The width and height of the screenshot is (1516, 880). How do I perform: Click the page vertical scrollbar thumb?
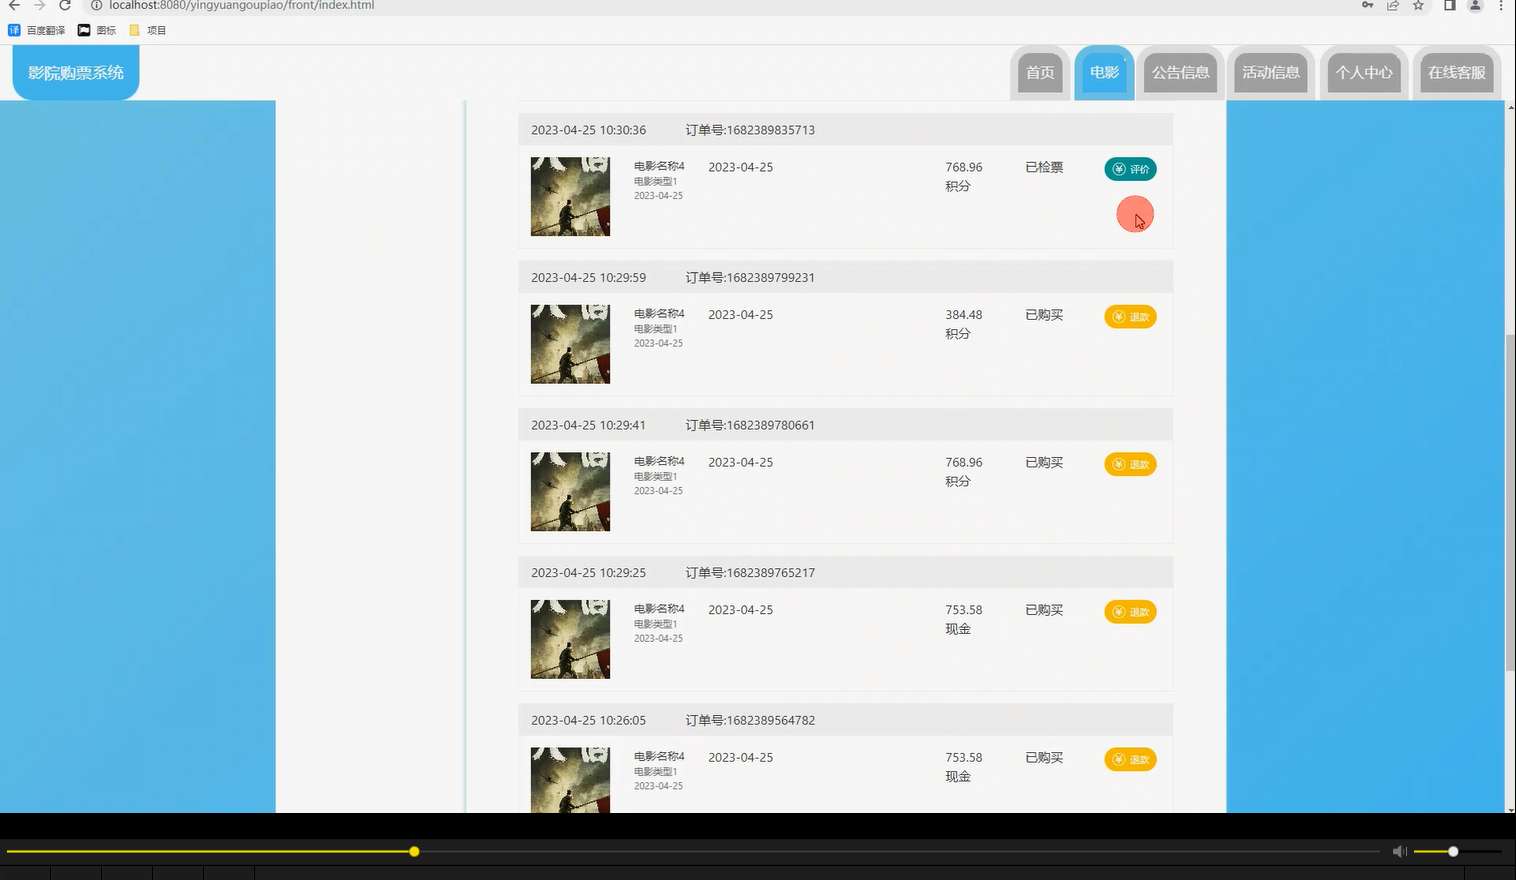click(1510, 502)
